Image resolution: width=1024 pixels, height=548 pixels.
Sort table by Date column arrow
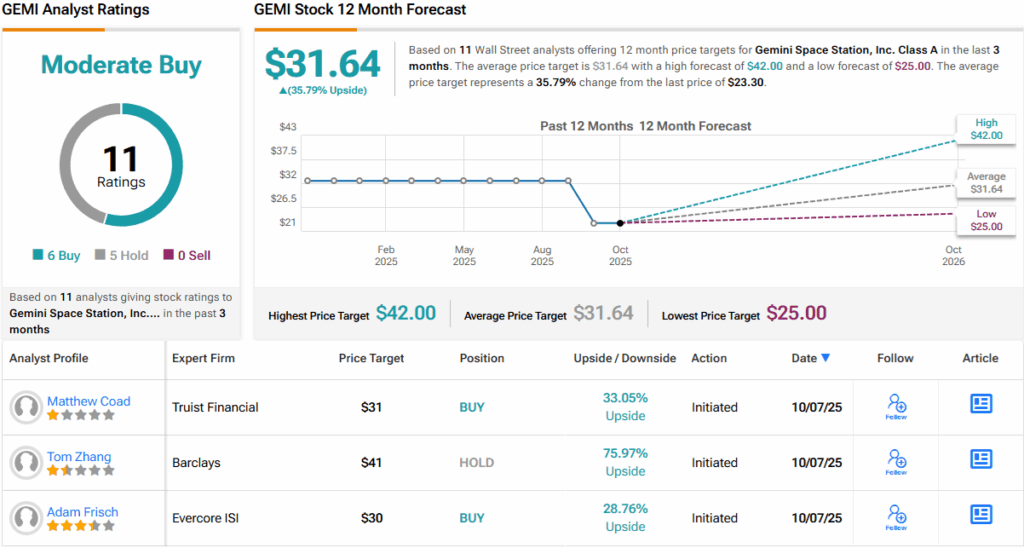(825, 358)
